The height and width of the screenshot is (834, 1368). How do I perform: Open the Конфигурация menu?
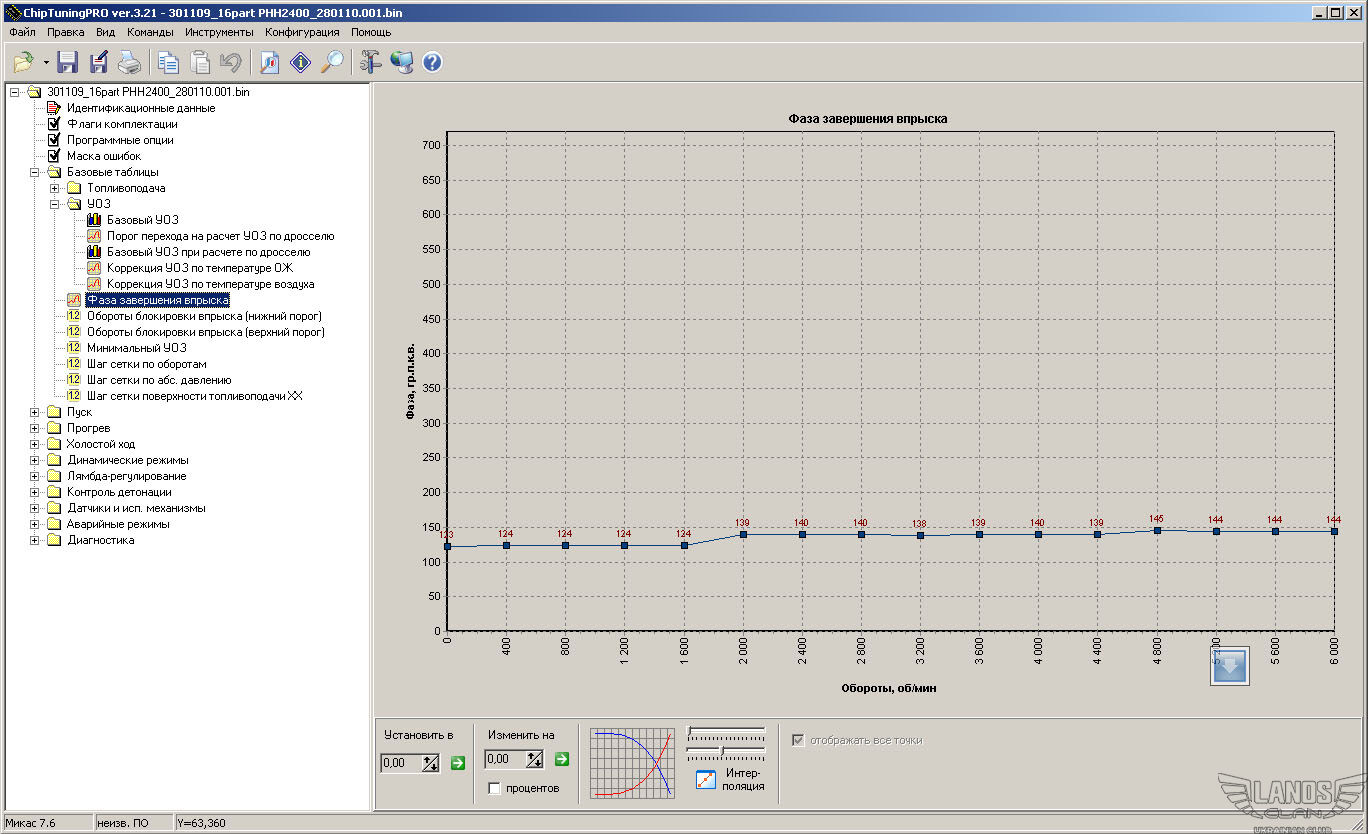coord(302,32)
